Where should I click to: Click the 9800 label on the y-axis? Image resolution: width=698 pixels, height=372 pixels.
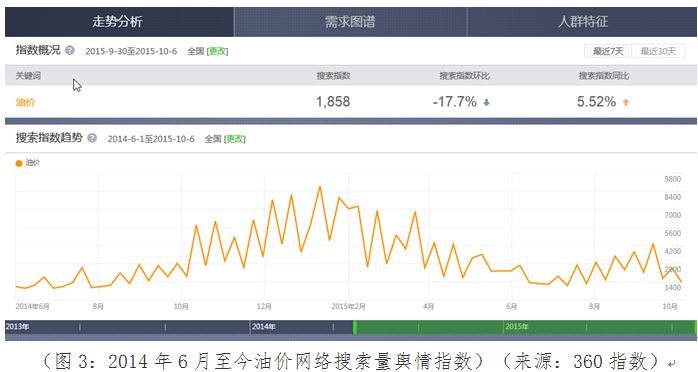coord(673,179)
